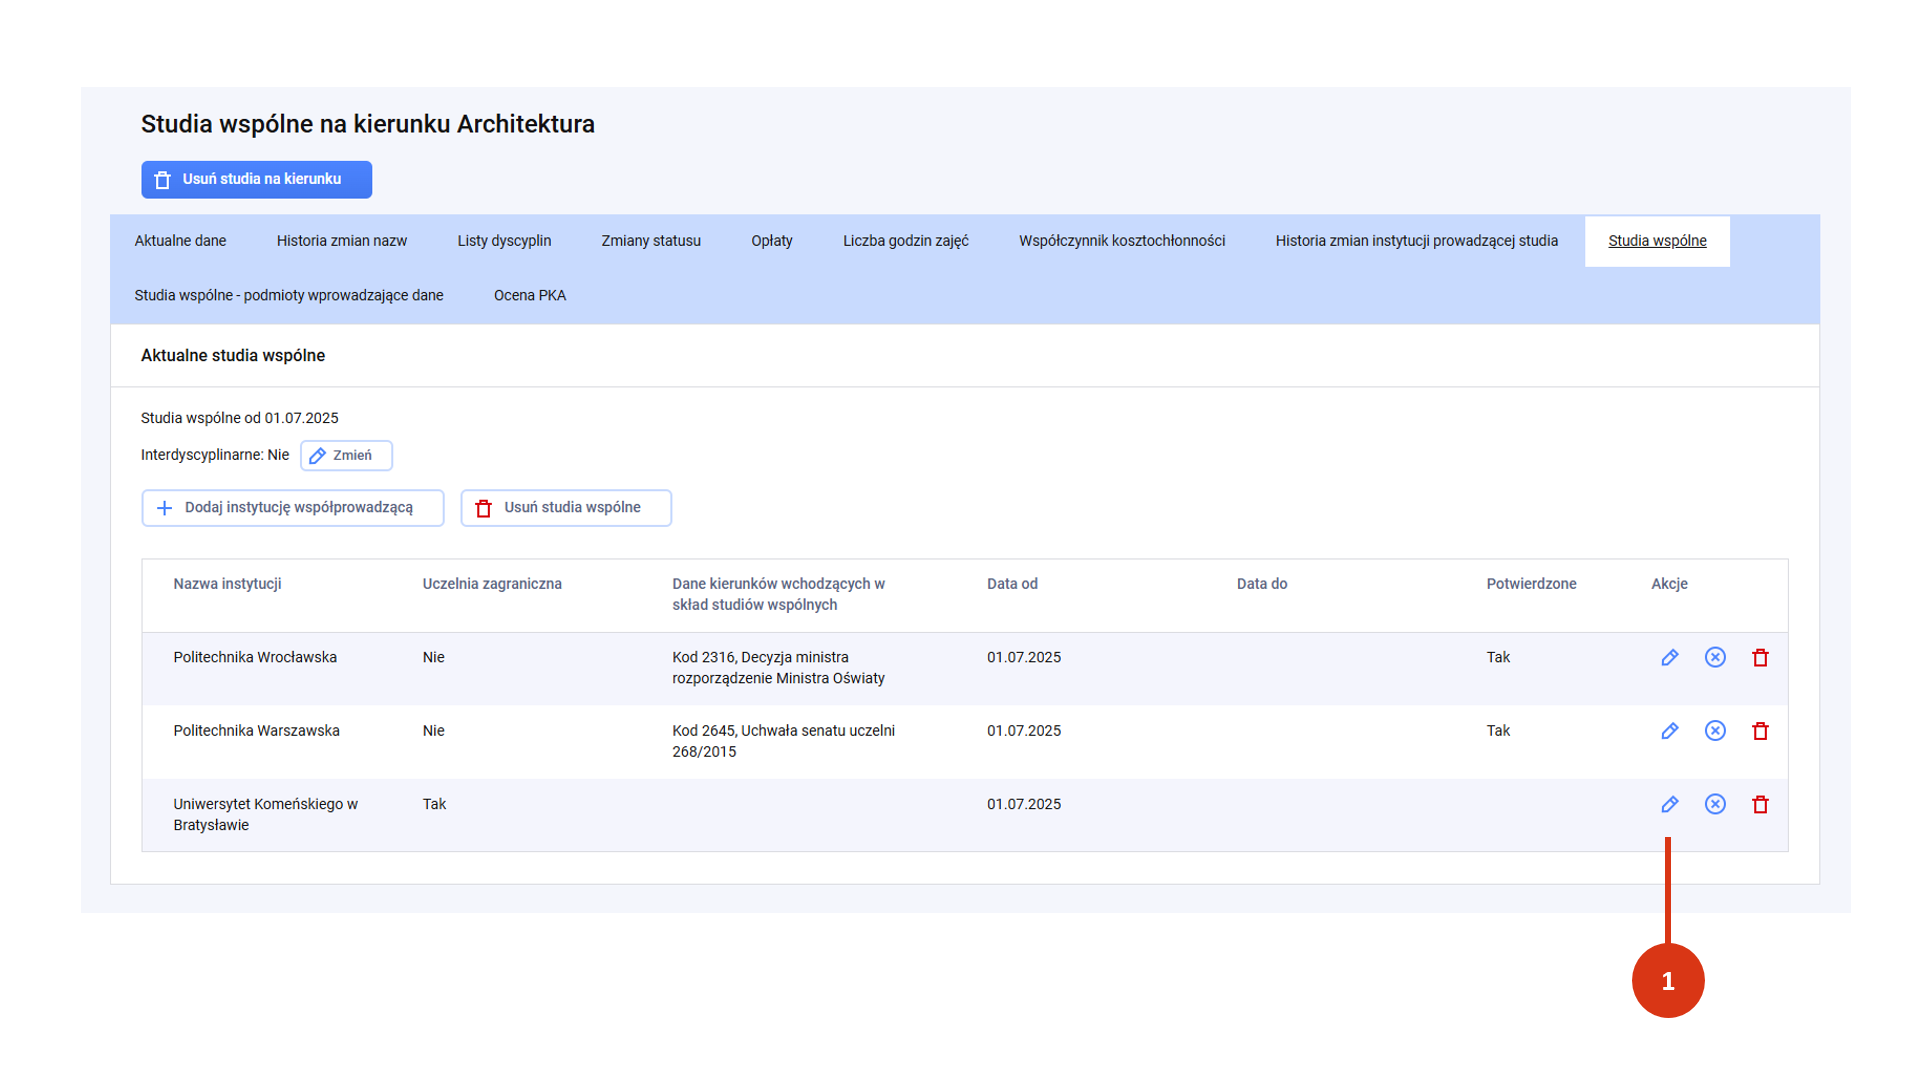Click Interdyscyplinarne: Nie label
Screen dimensions: 1920x1080
coord(215,455)
